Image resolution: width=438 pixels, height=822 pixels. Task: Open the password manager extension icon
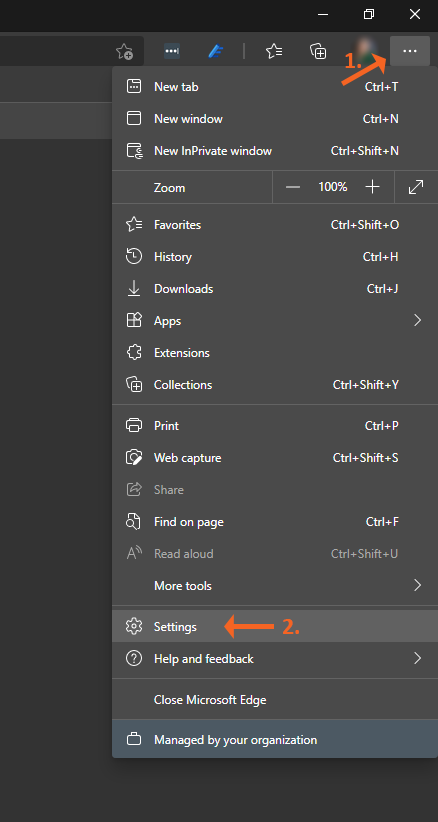point(172,51)
